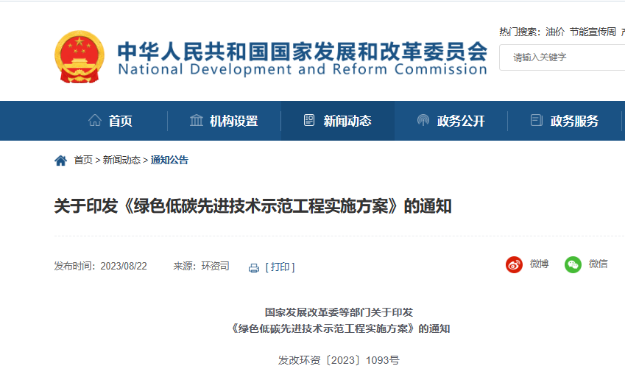Click the national emblem logo

79,57
